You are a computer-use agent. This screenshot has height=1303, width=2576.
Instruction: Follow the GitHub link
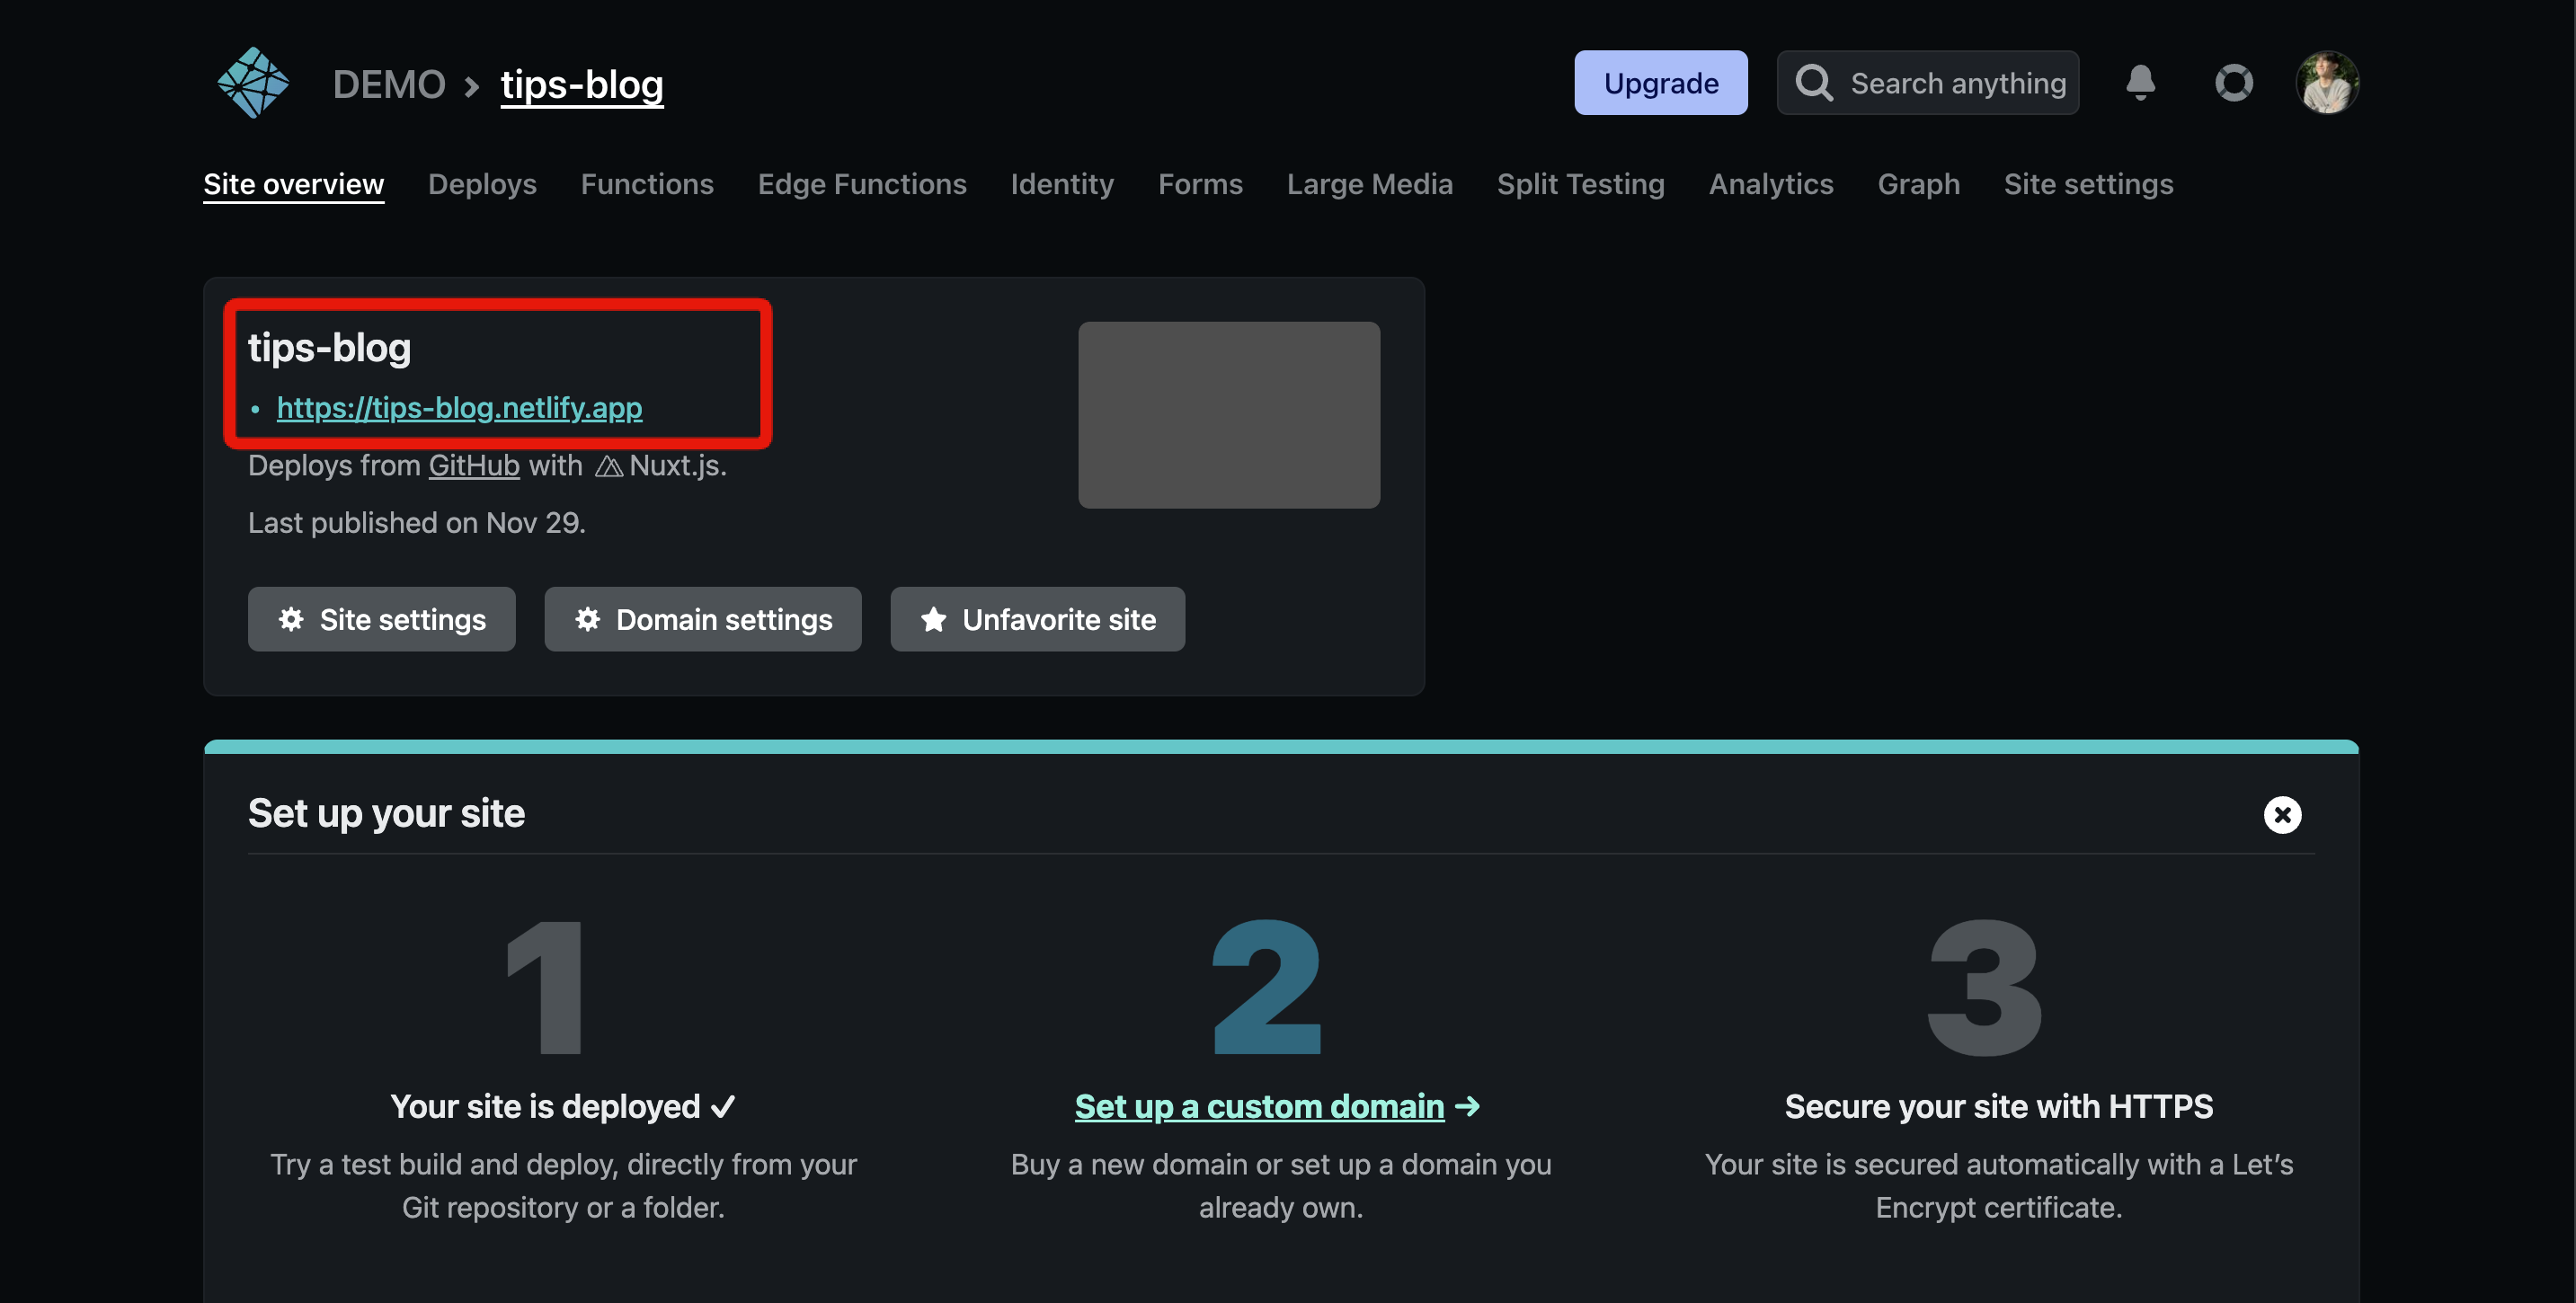point(474,466)
